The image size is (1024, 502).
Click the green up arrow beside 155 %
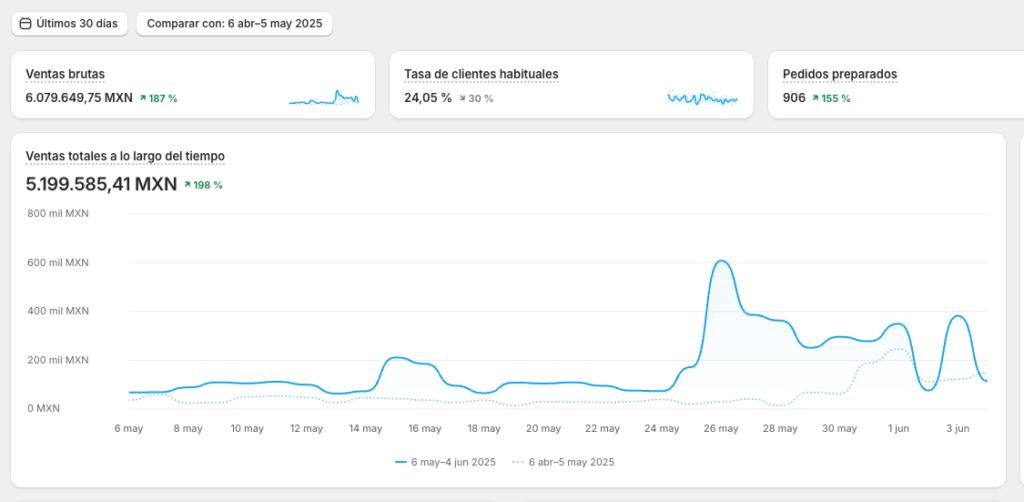point(816,98)
